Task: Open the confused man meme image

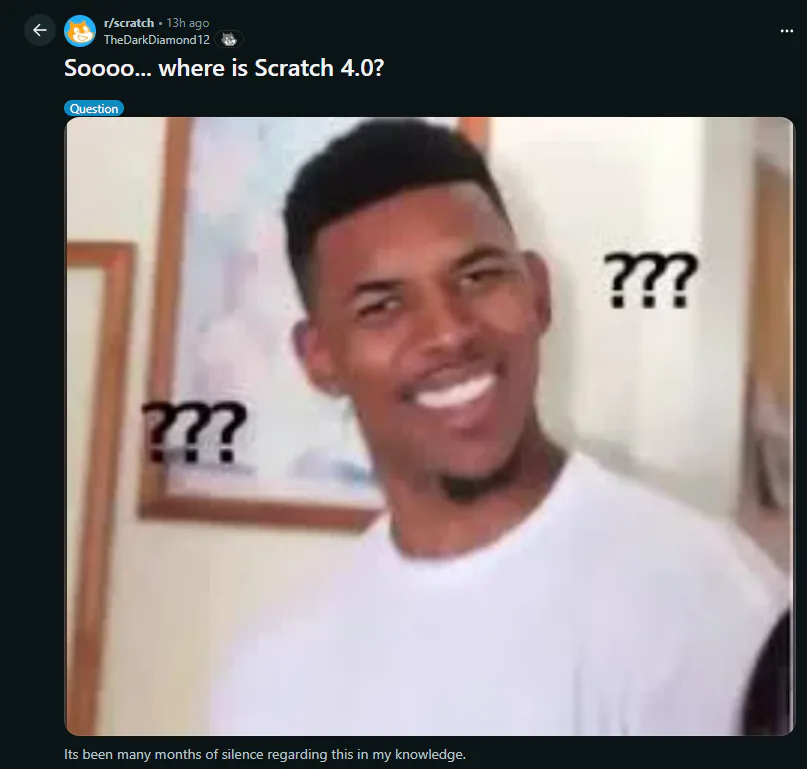Action: (429, 426)
